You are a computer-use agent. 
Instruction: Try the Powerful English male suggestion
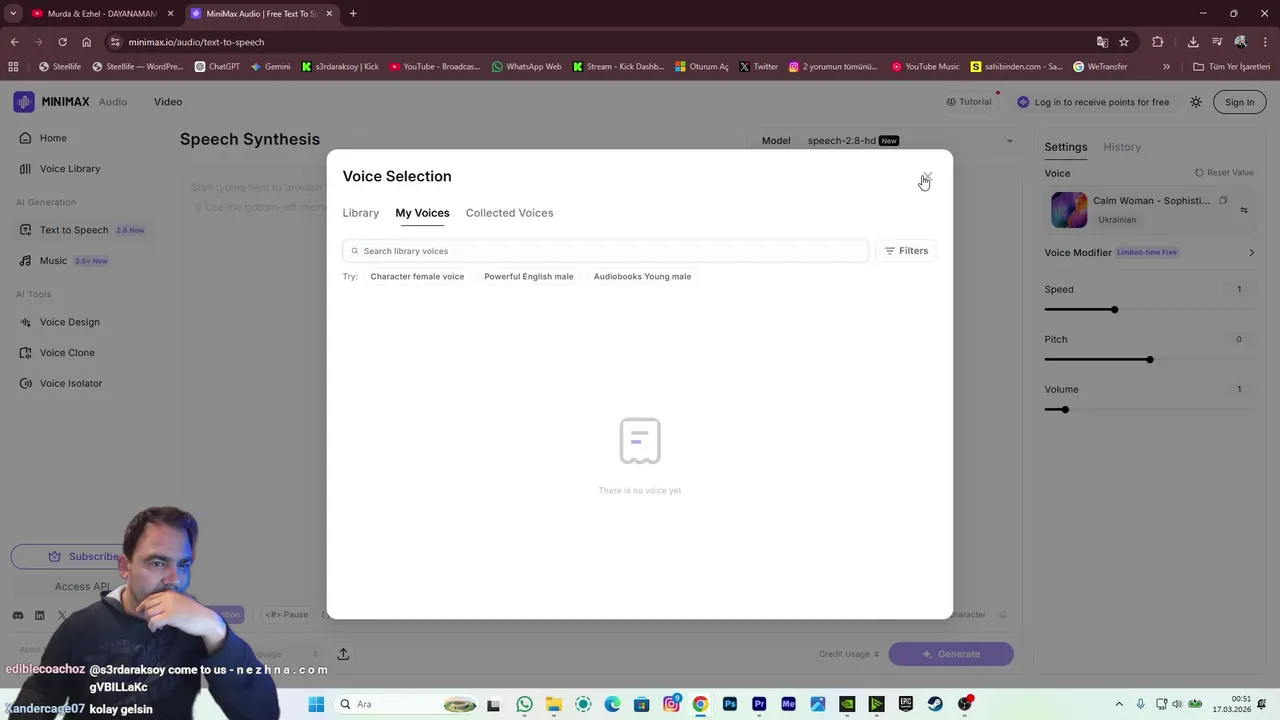[x=529, y=276]
